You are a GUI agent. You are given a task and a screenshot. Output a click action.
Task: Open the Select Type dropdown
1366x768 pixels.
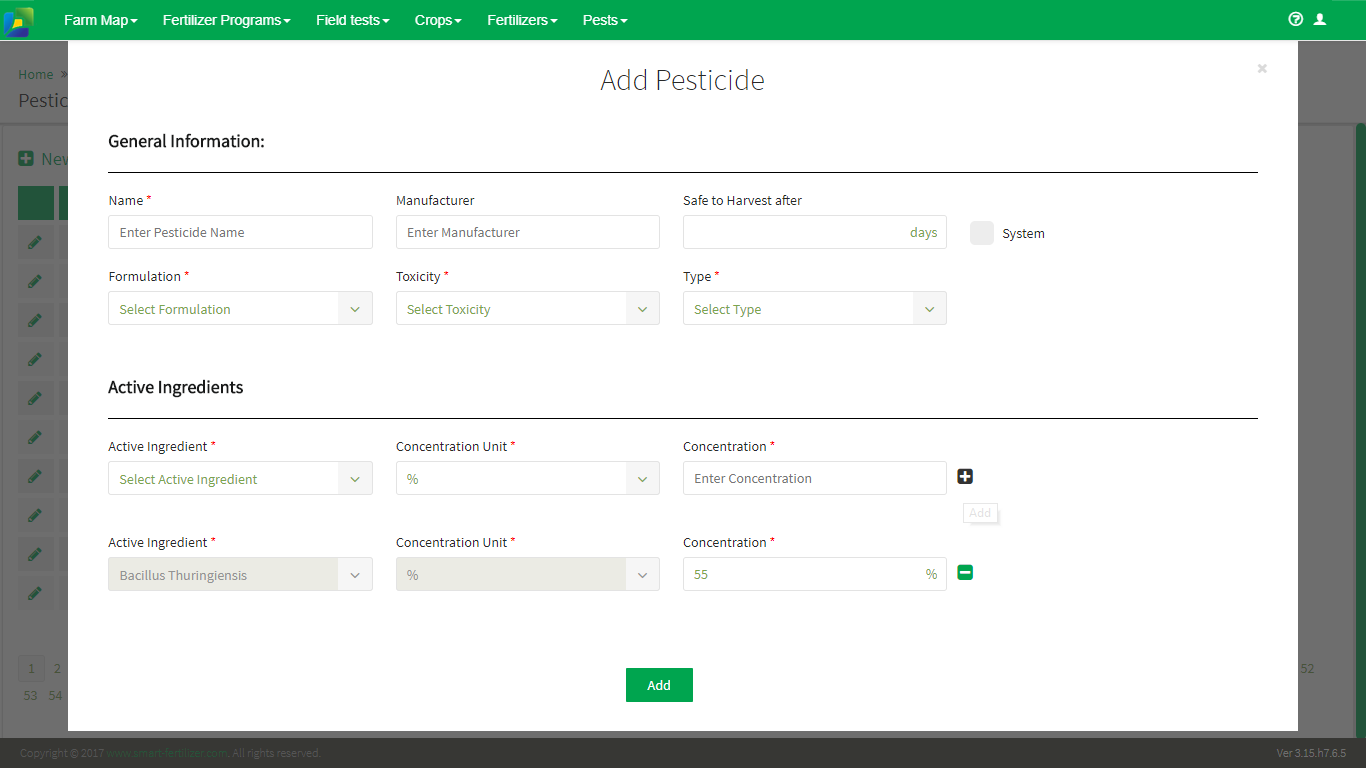coord(815,309)
